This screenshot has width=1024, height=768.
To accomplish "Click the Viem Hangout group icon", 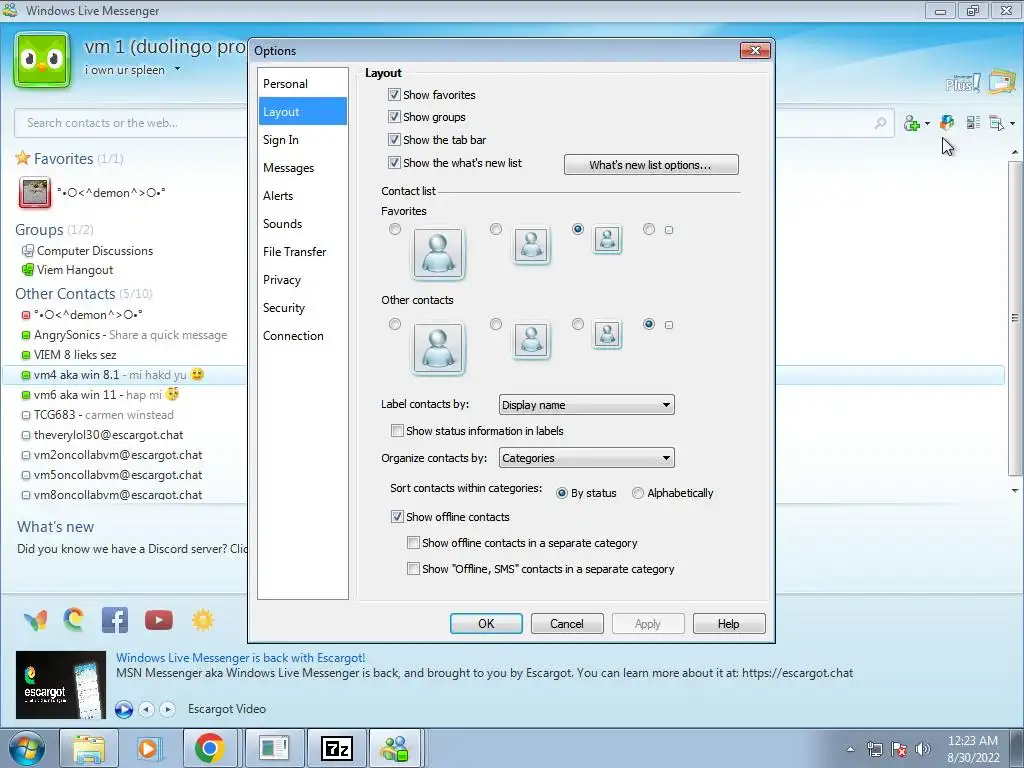I will coord(27,270).
